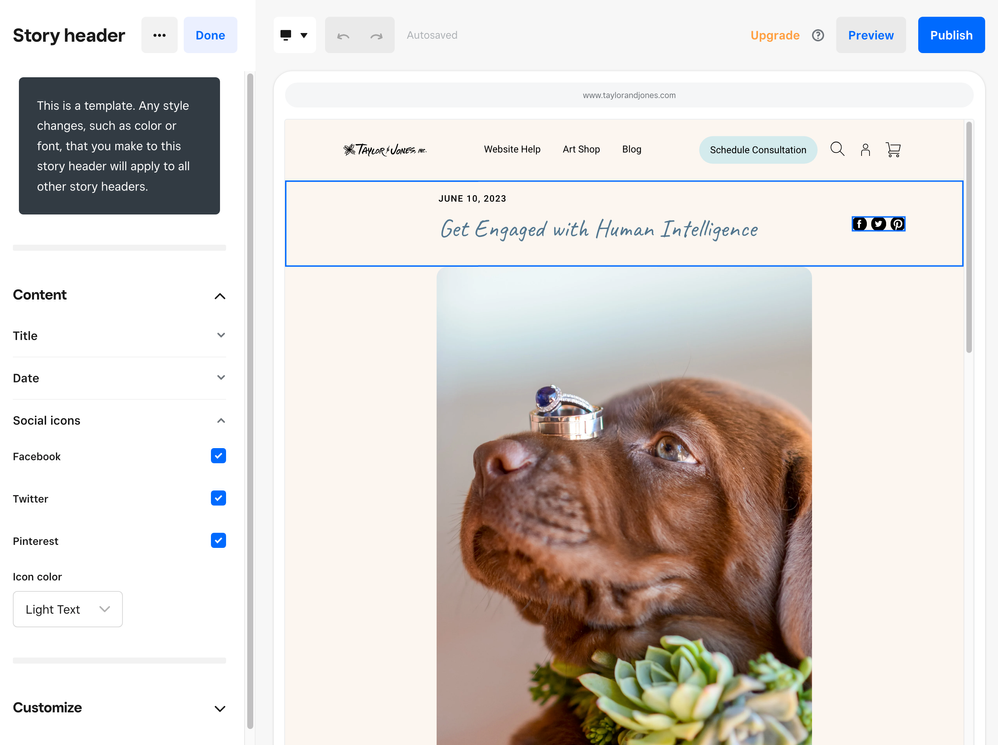Click the Pinterest icon in story header
The width and height of the screenshot is (998, 745).
(x=897, y=224)
